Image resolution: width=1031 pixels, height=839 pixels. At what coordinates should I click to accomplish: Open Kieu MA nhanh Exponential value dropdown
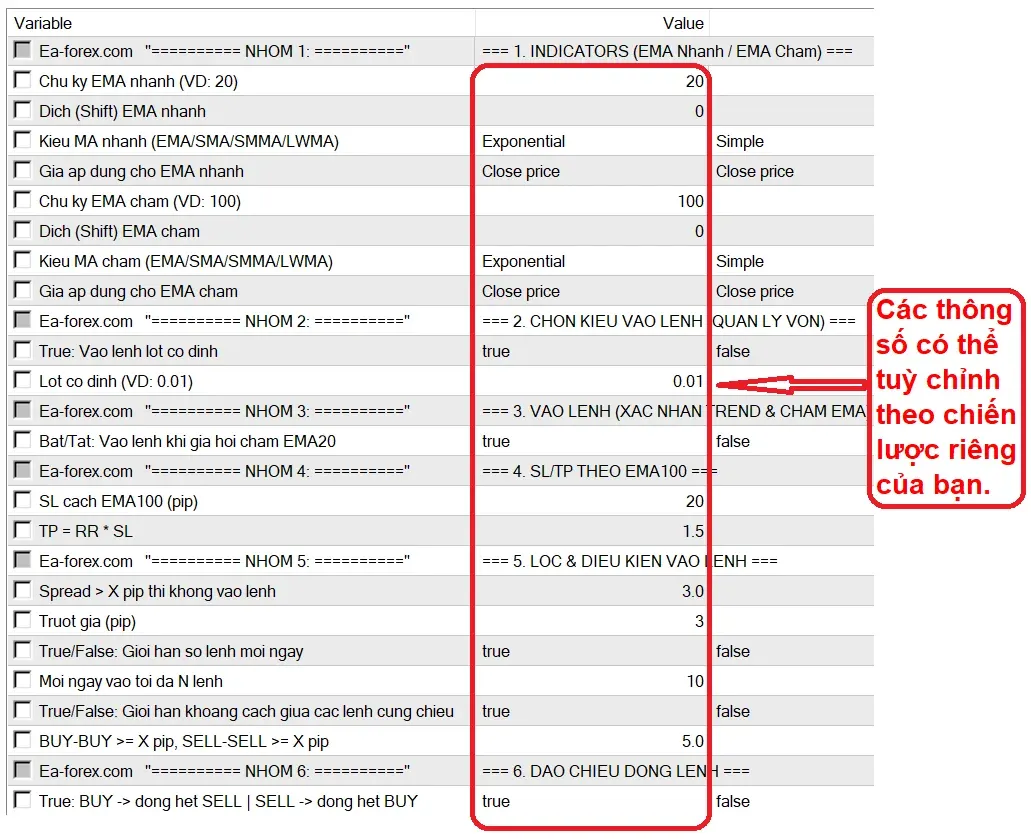point(592,141)
